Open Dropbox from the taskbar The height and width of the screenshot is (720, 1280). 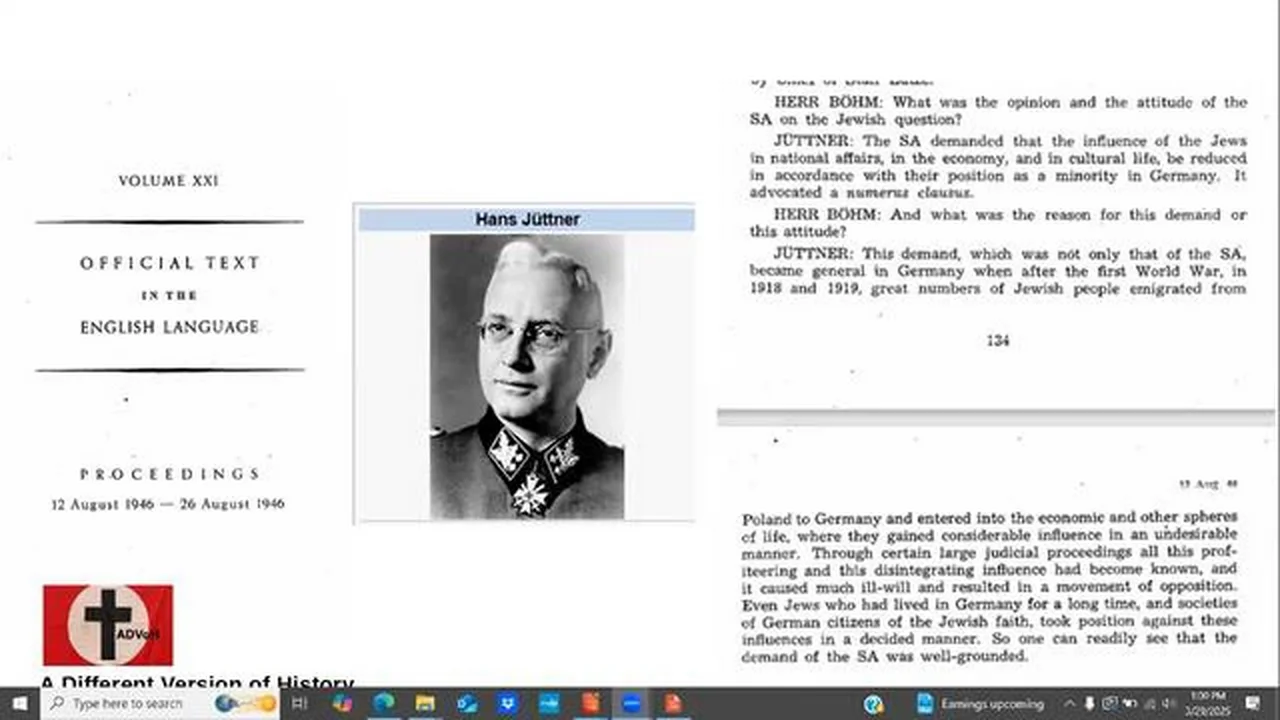coord(508,704)
